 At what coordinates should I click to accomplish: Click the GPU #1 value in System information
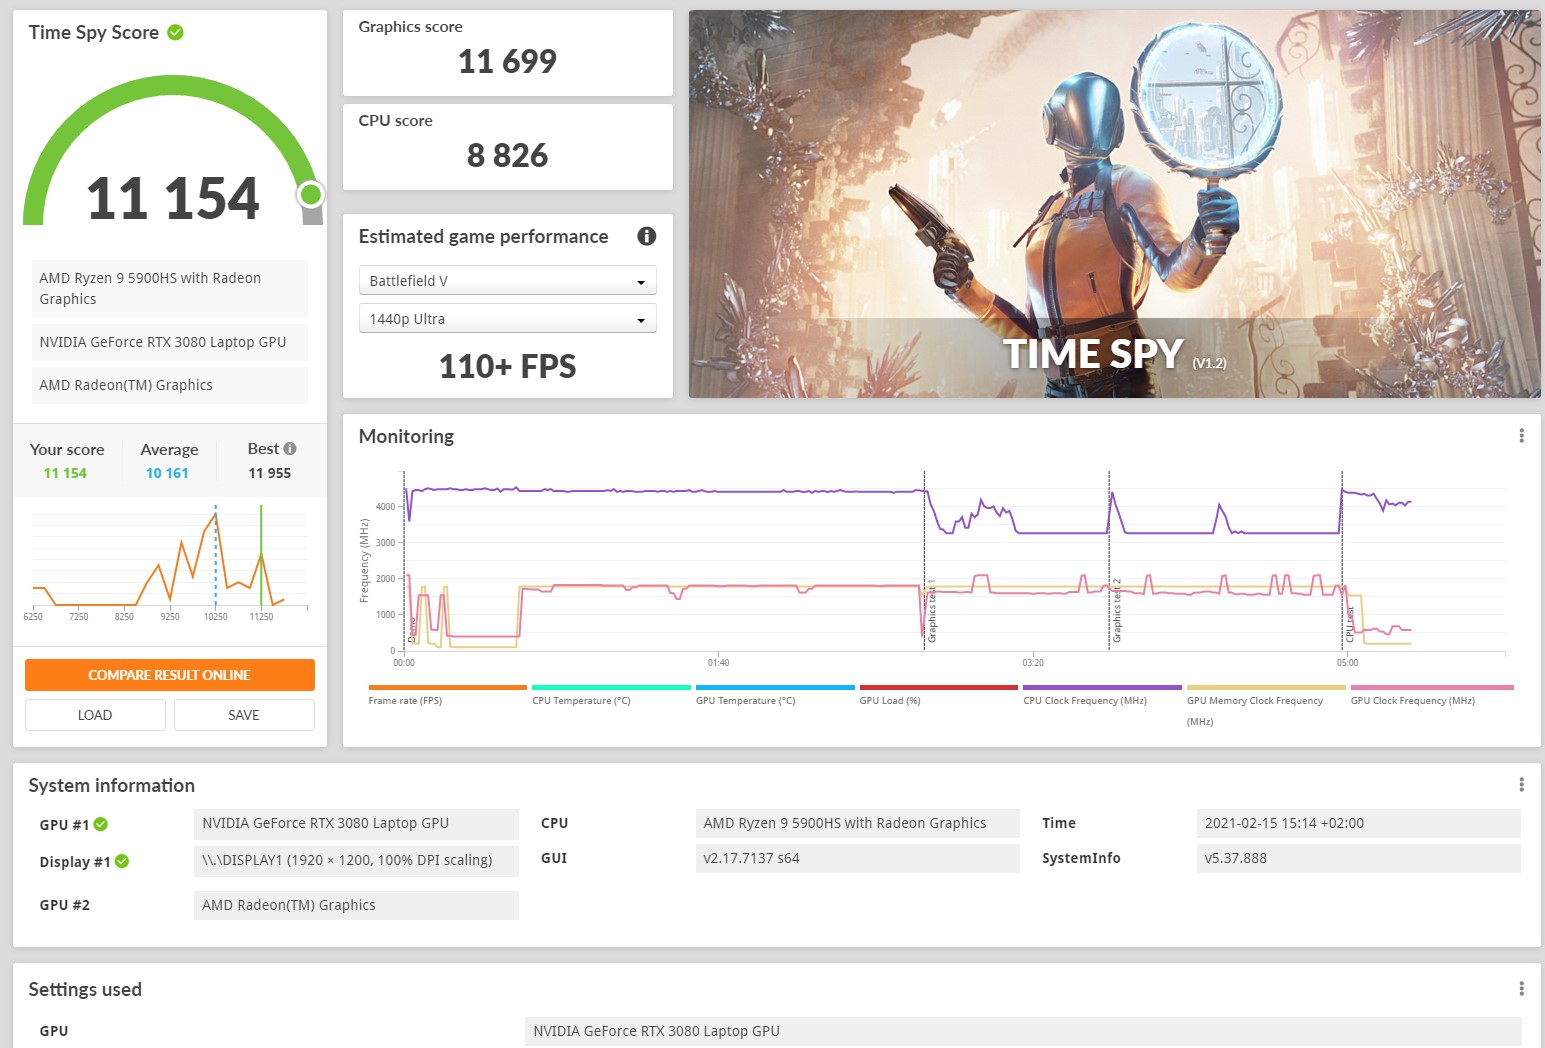coord(356,823)
